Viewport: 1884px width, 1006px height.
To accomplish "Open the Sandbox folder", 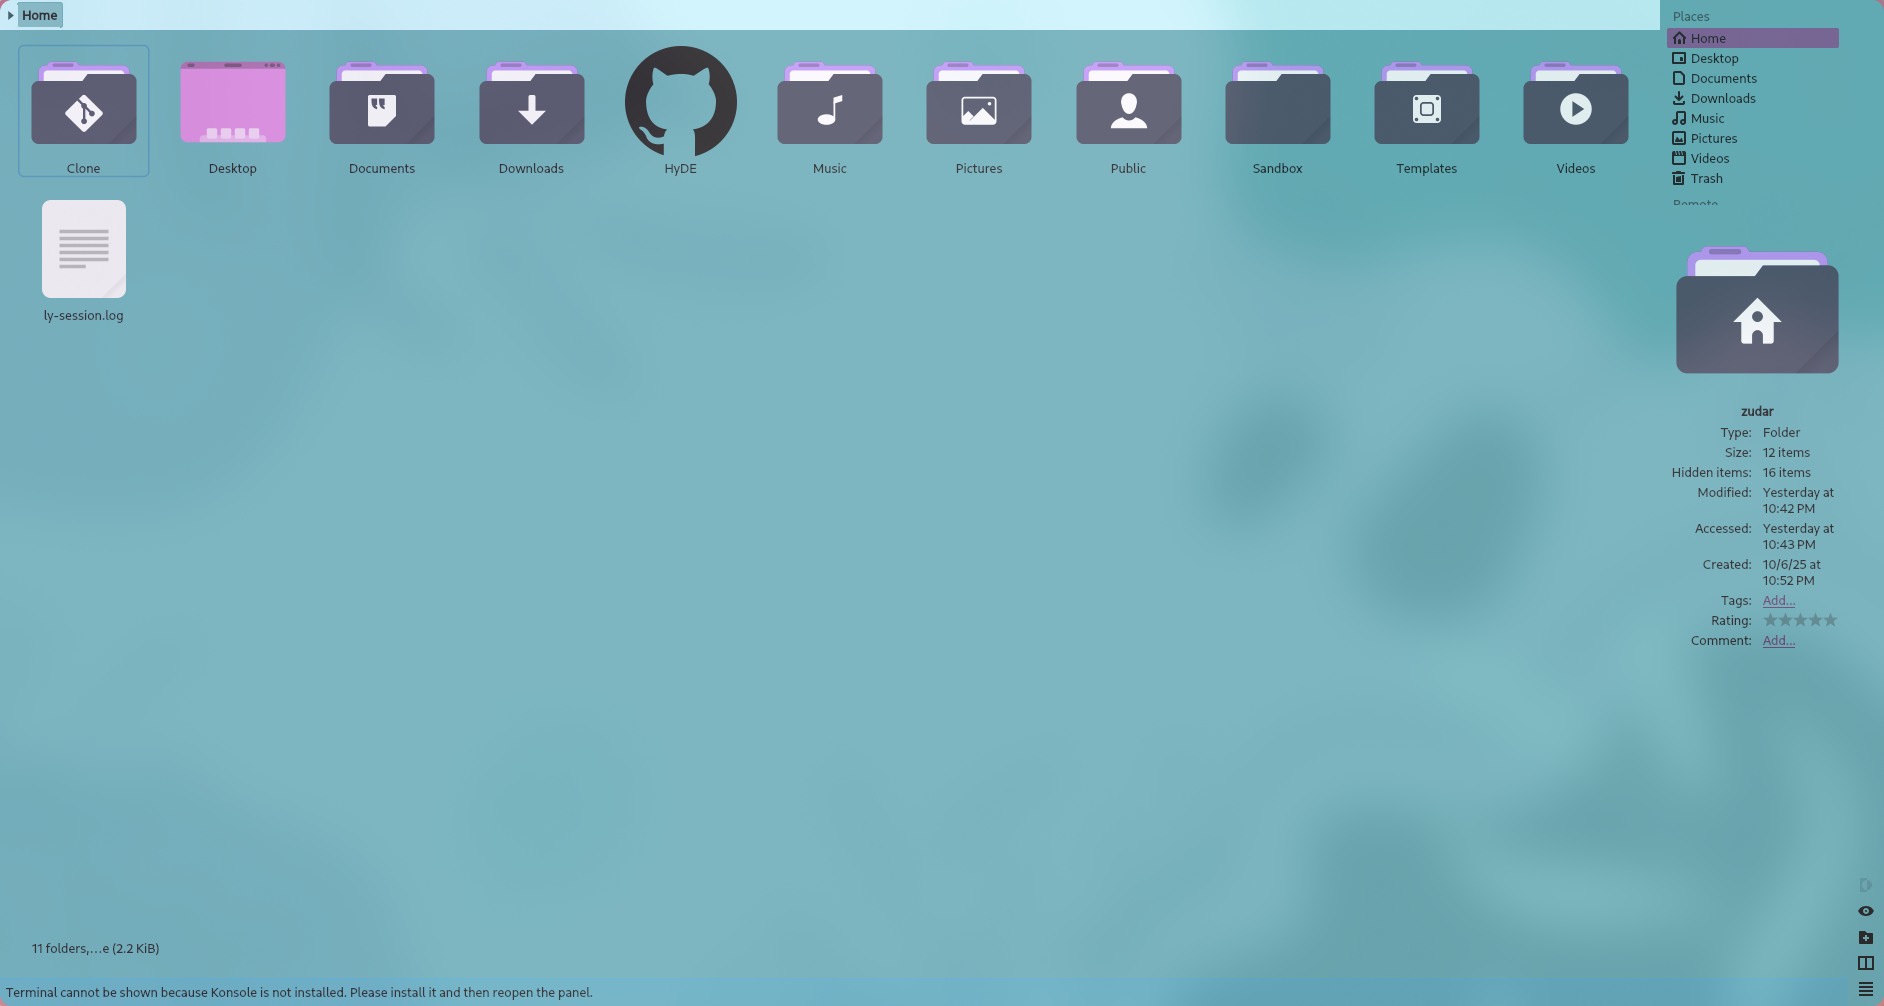I will click(1277, 106).
